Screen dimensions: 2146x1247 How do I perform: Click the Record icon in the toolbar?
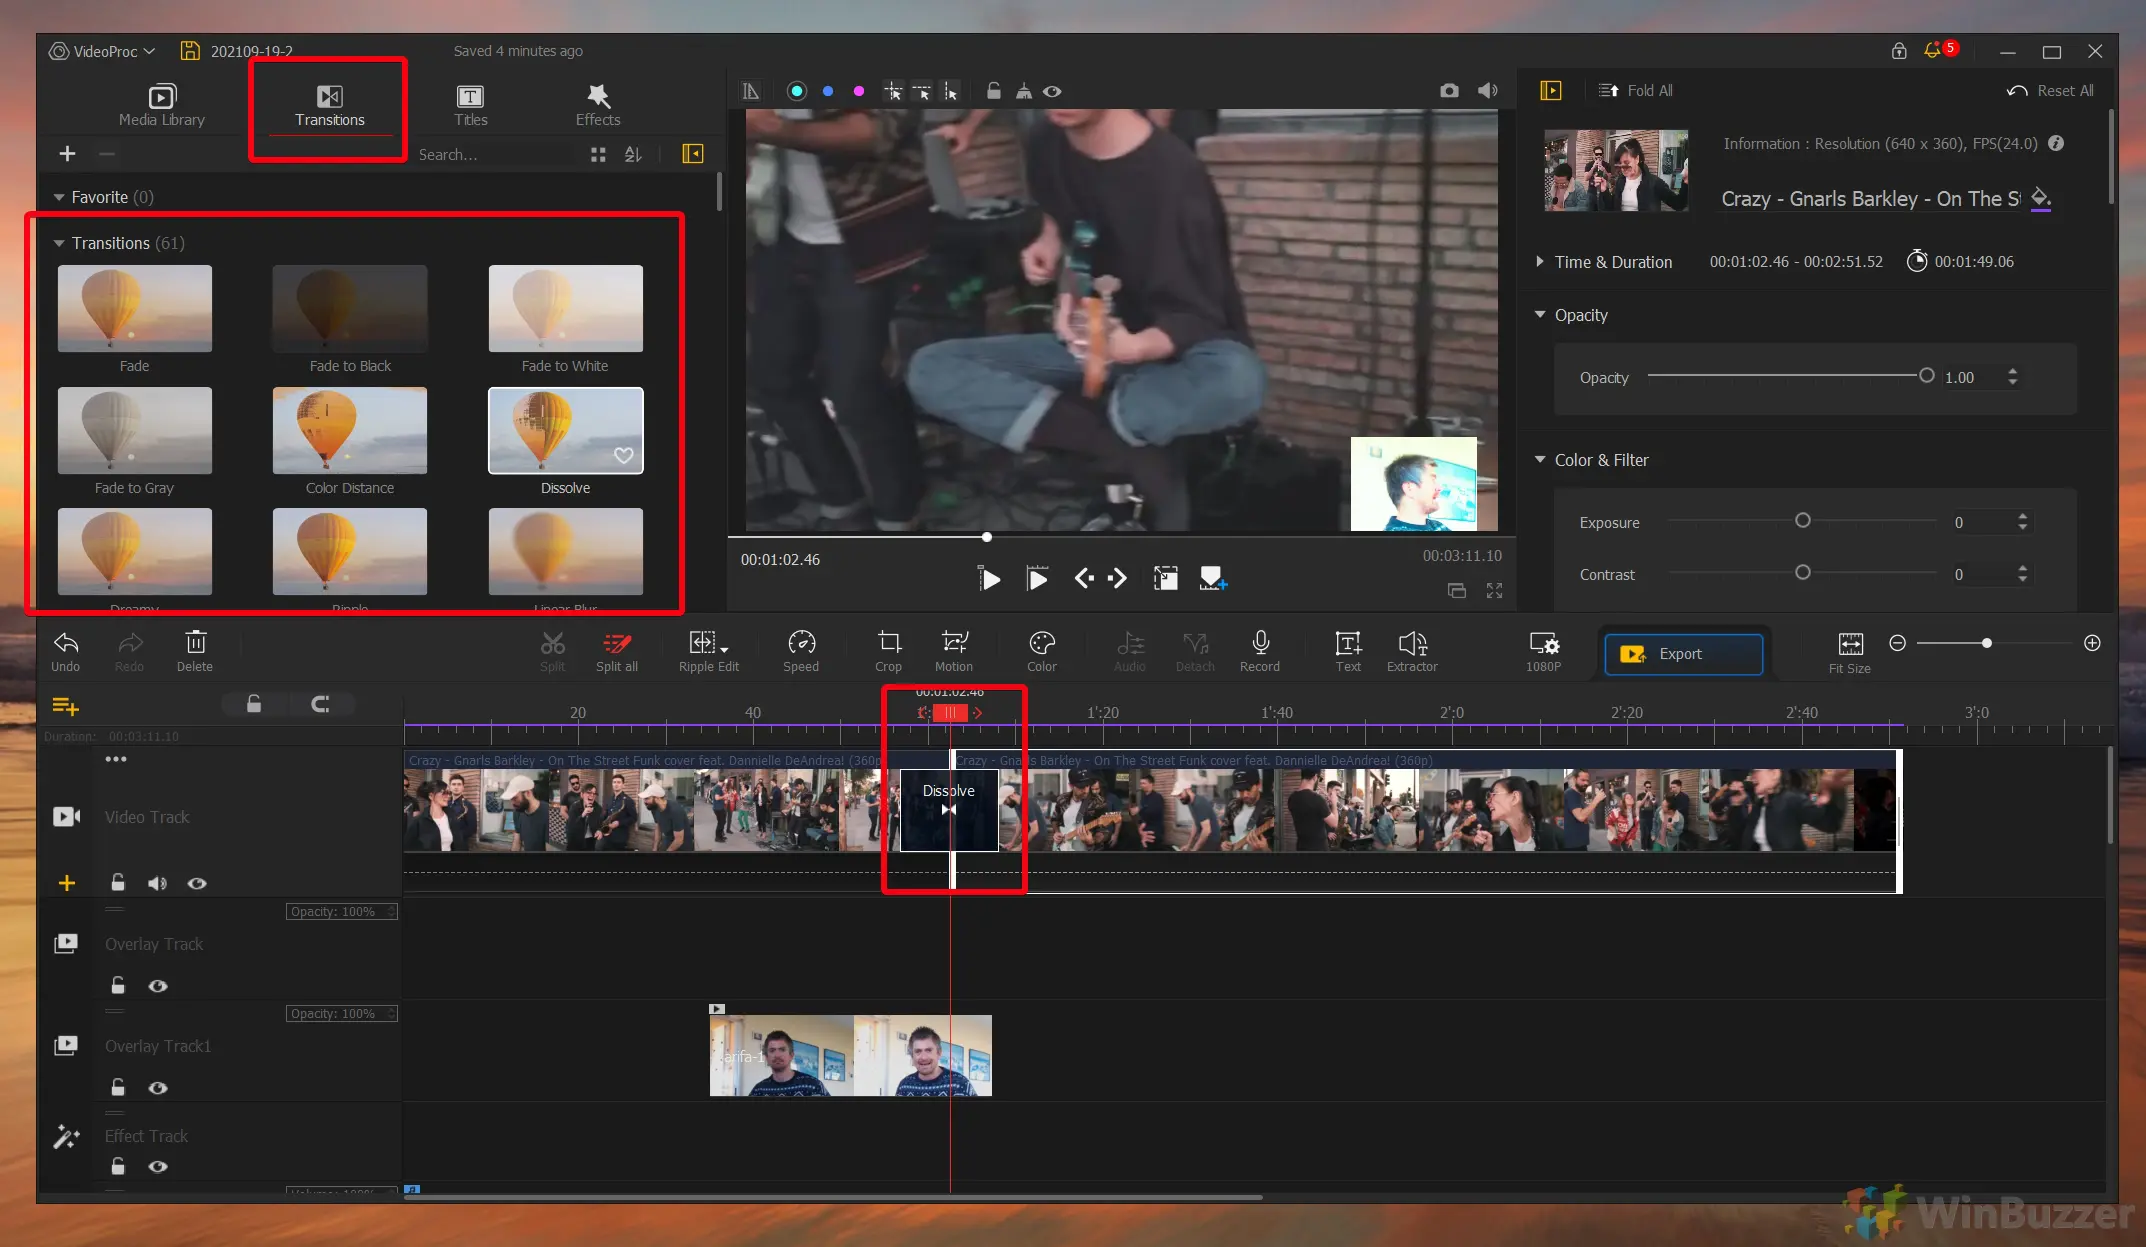tap(1259, 650)
